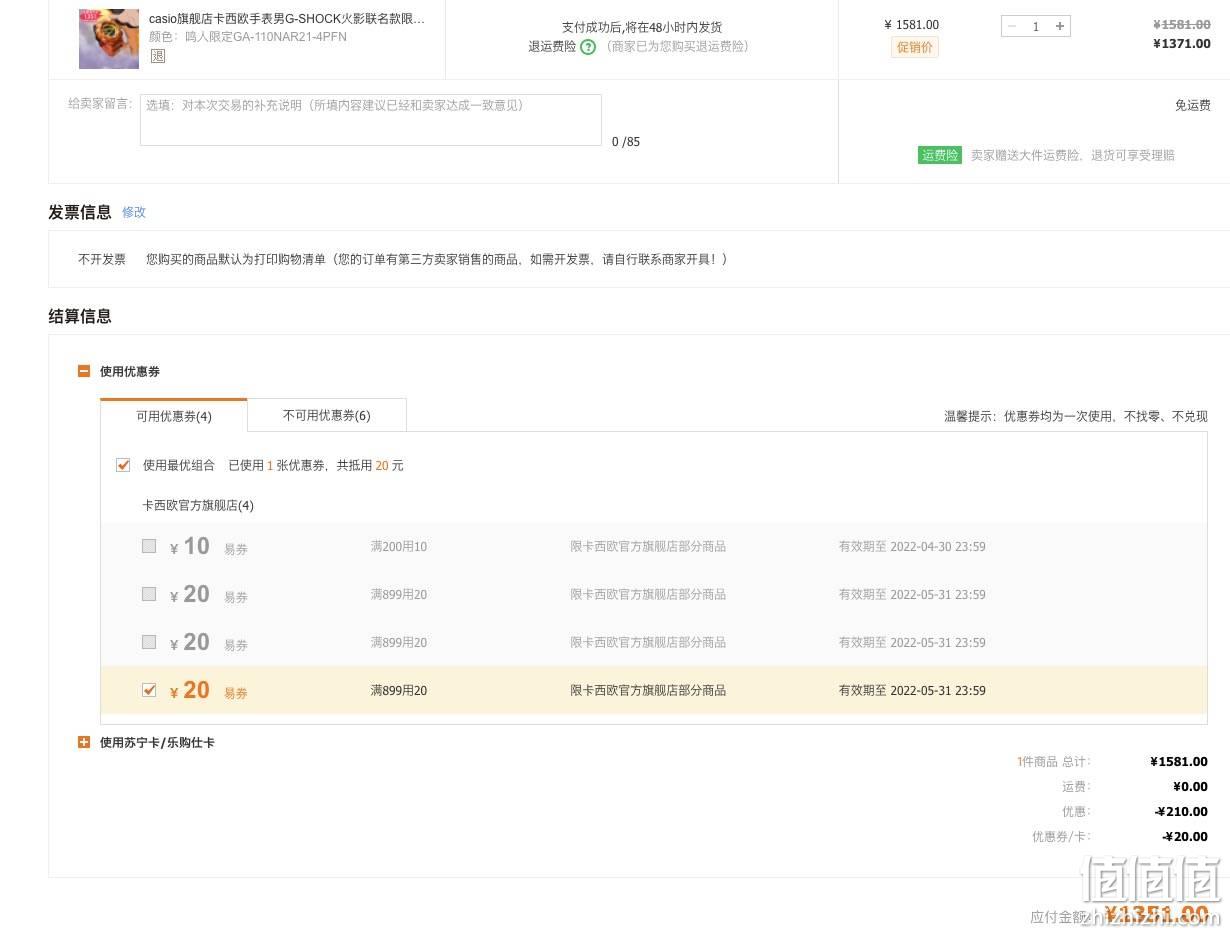Switch to 可用优惠券(4) tab
Image resolution: width=1230 pixels, height=935 pixels.
click(174, 415)
